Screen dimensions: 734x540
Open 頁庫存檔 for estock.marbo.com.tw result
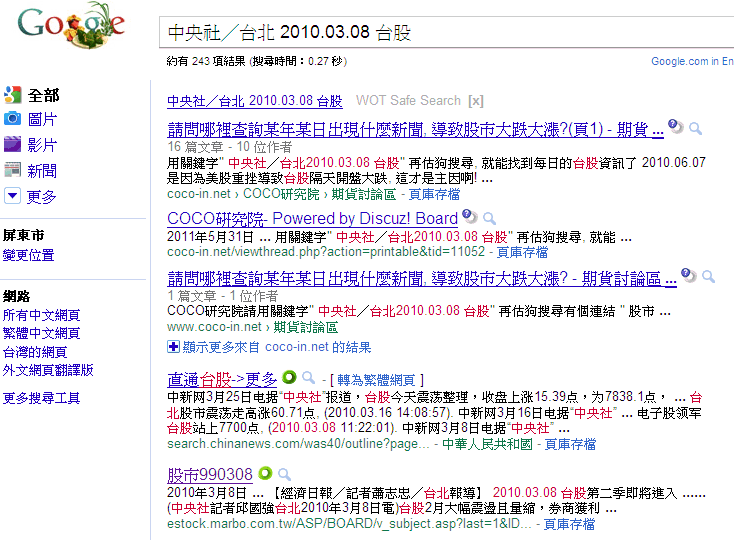[569, 524]
